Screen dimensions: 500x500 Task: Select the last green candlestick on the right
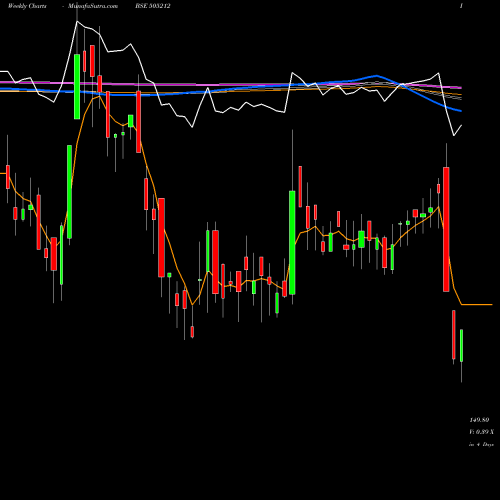(x=461, y=346)
